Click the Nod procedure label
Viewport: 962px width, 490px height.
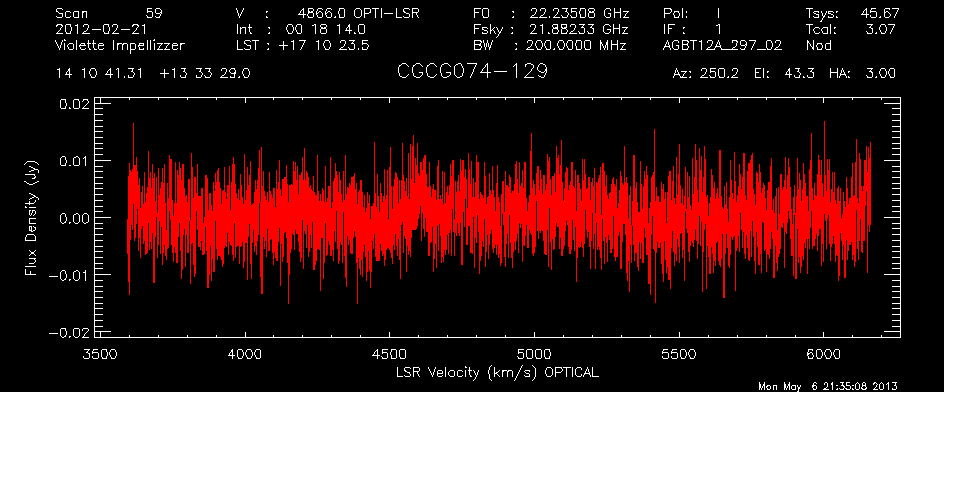[818, 45]
